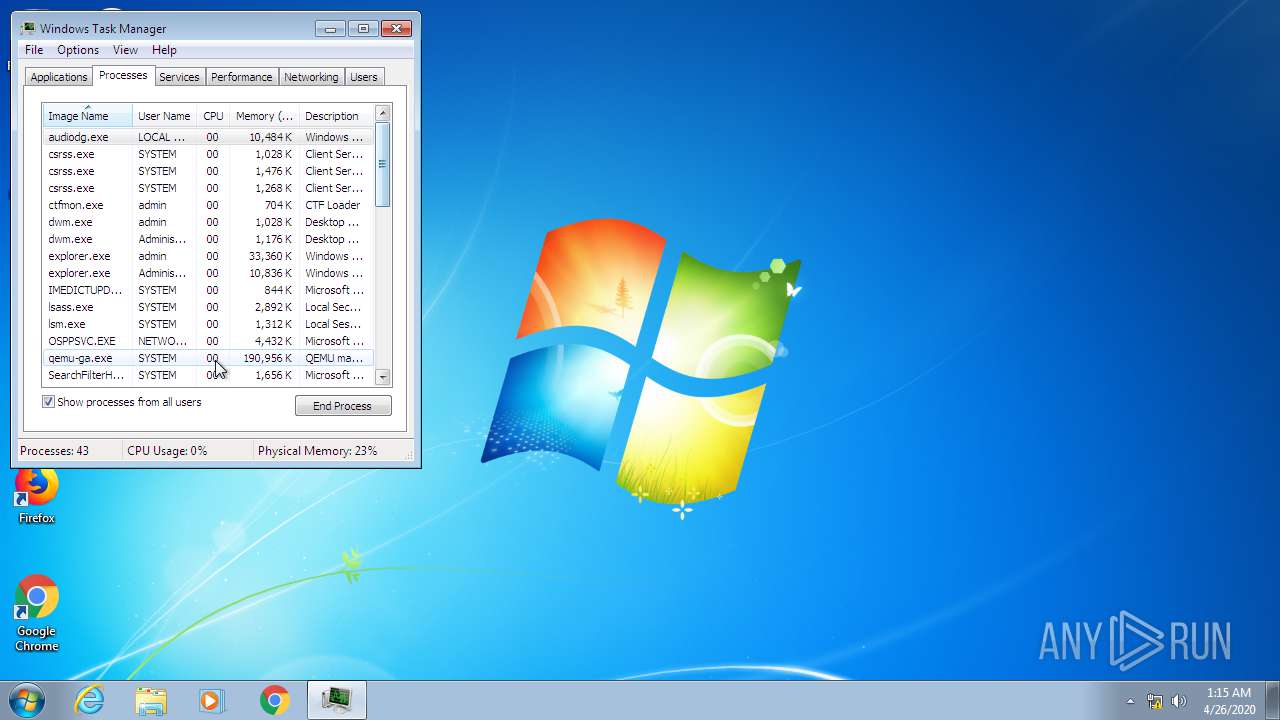Open the File menu
Screen dimensions: 1280x720
tap(34, 50)
